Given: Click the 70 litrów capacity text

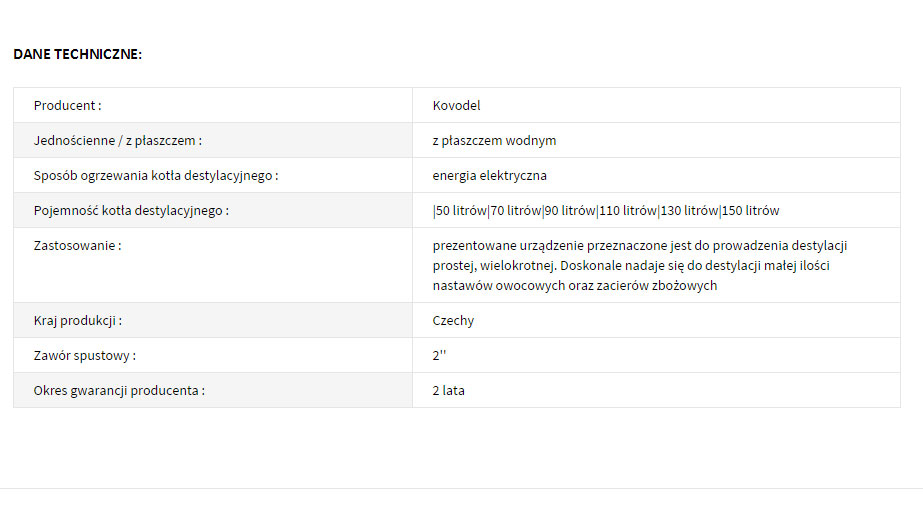Looking at the screenshot, I should click(x=516, y=211).
